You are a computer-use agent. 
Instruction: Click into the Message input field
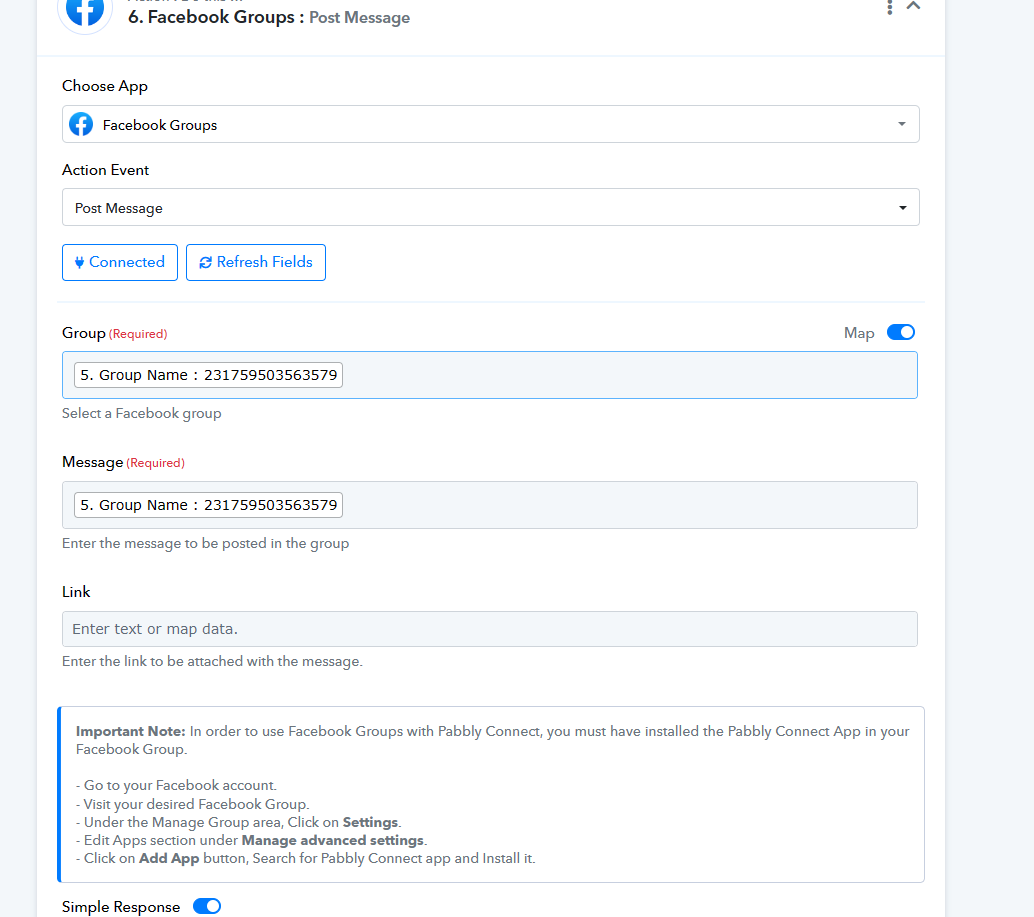(x=490, y=505)
